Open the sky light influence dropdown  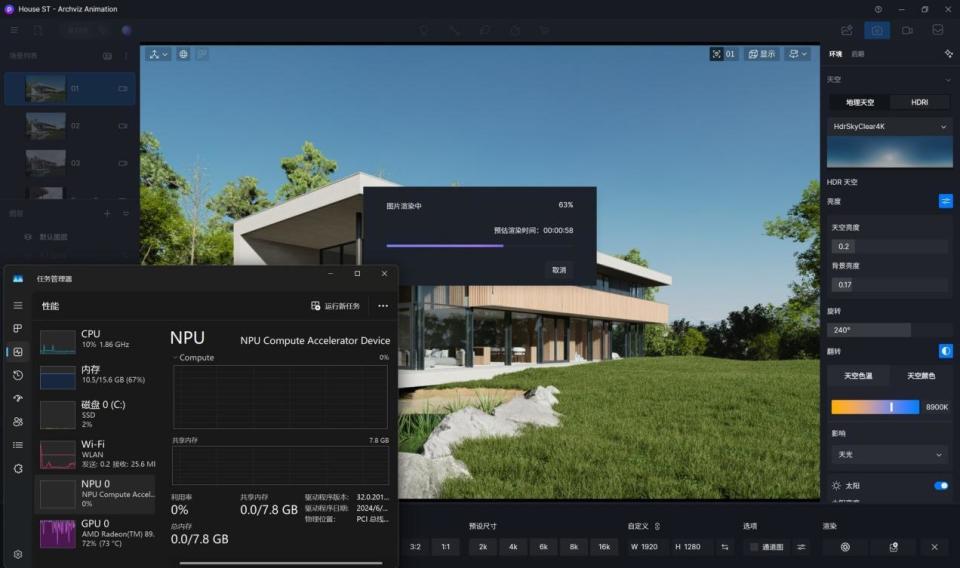[890, 454]
